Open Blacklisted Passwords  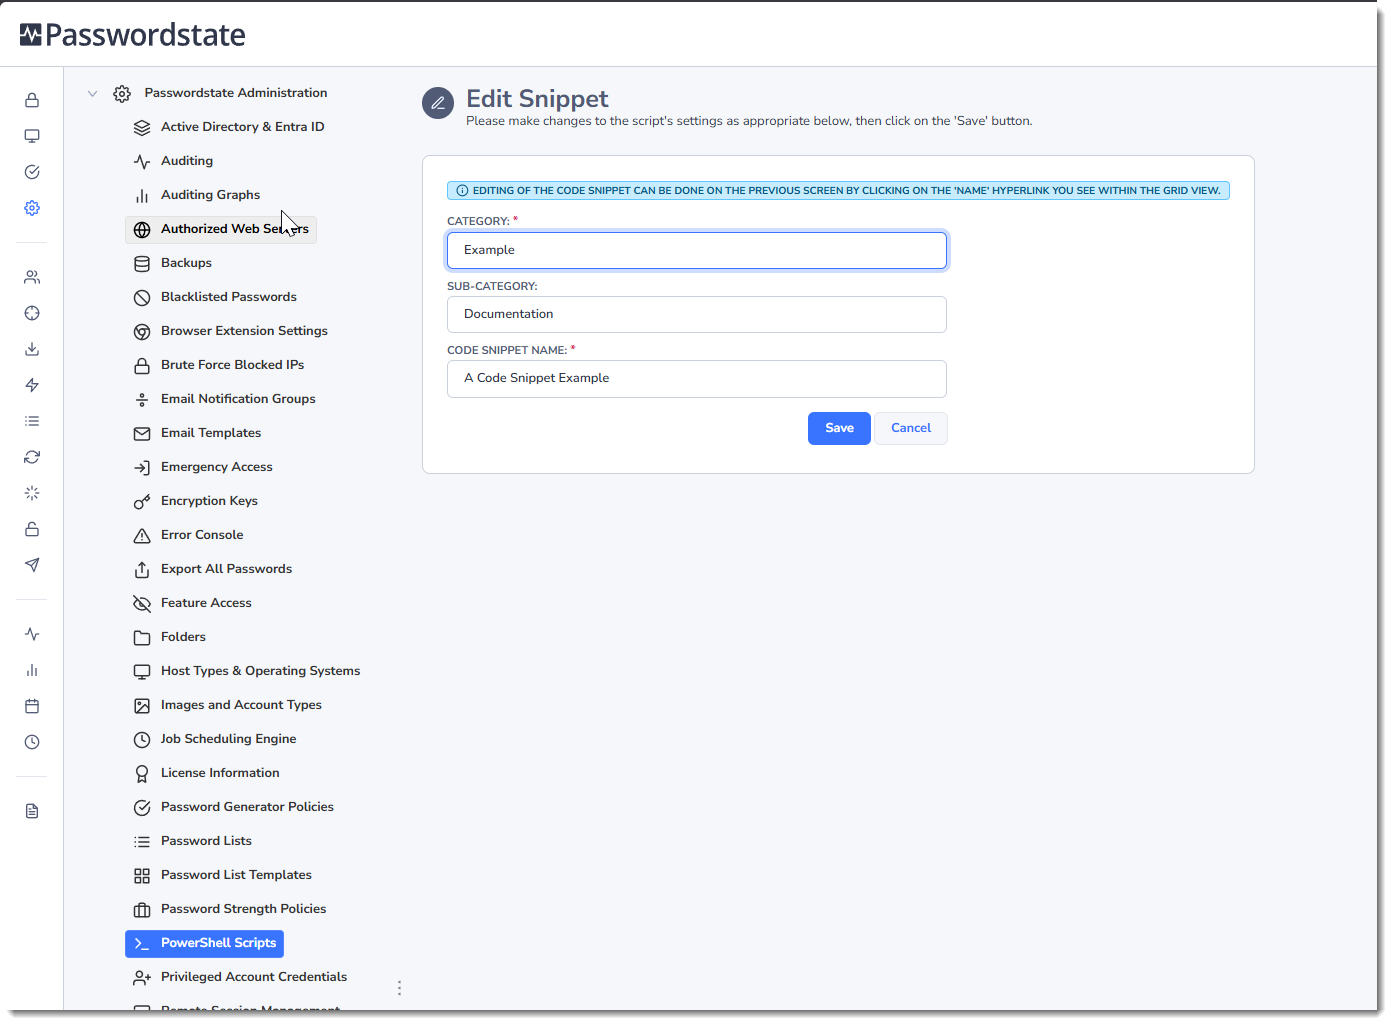[x=229, y=297]
